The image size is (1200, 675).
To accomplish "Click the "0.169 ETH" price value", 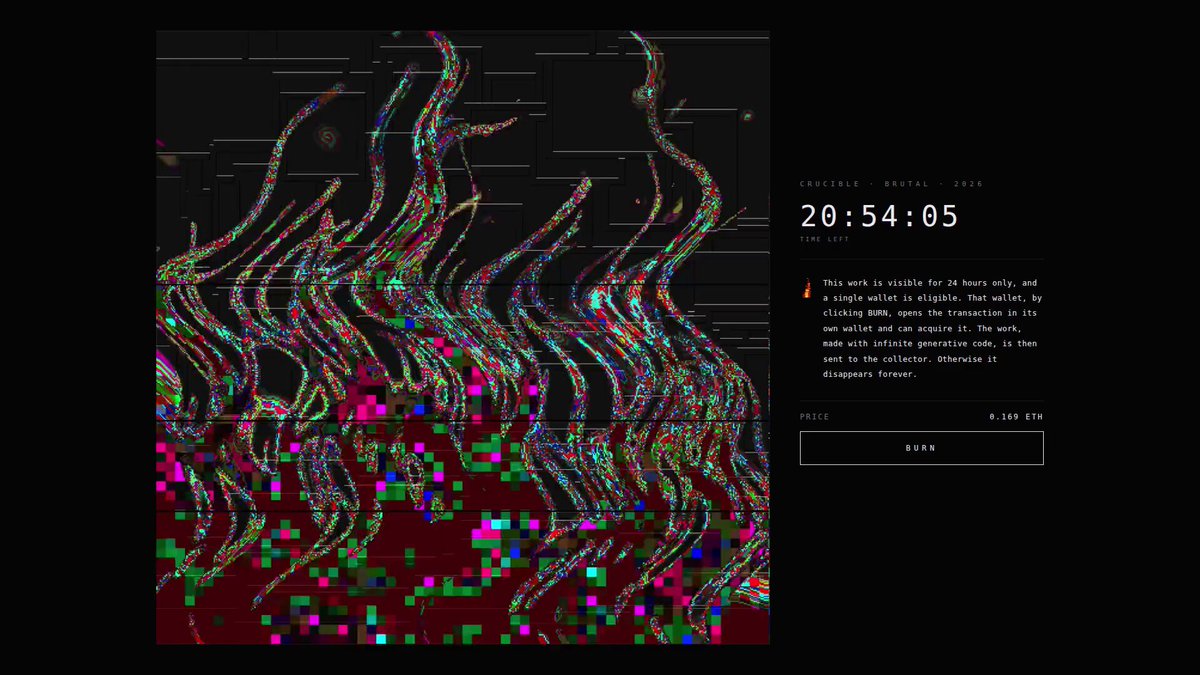I will tap(1016, 416).
